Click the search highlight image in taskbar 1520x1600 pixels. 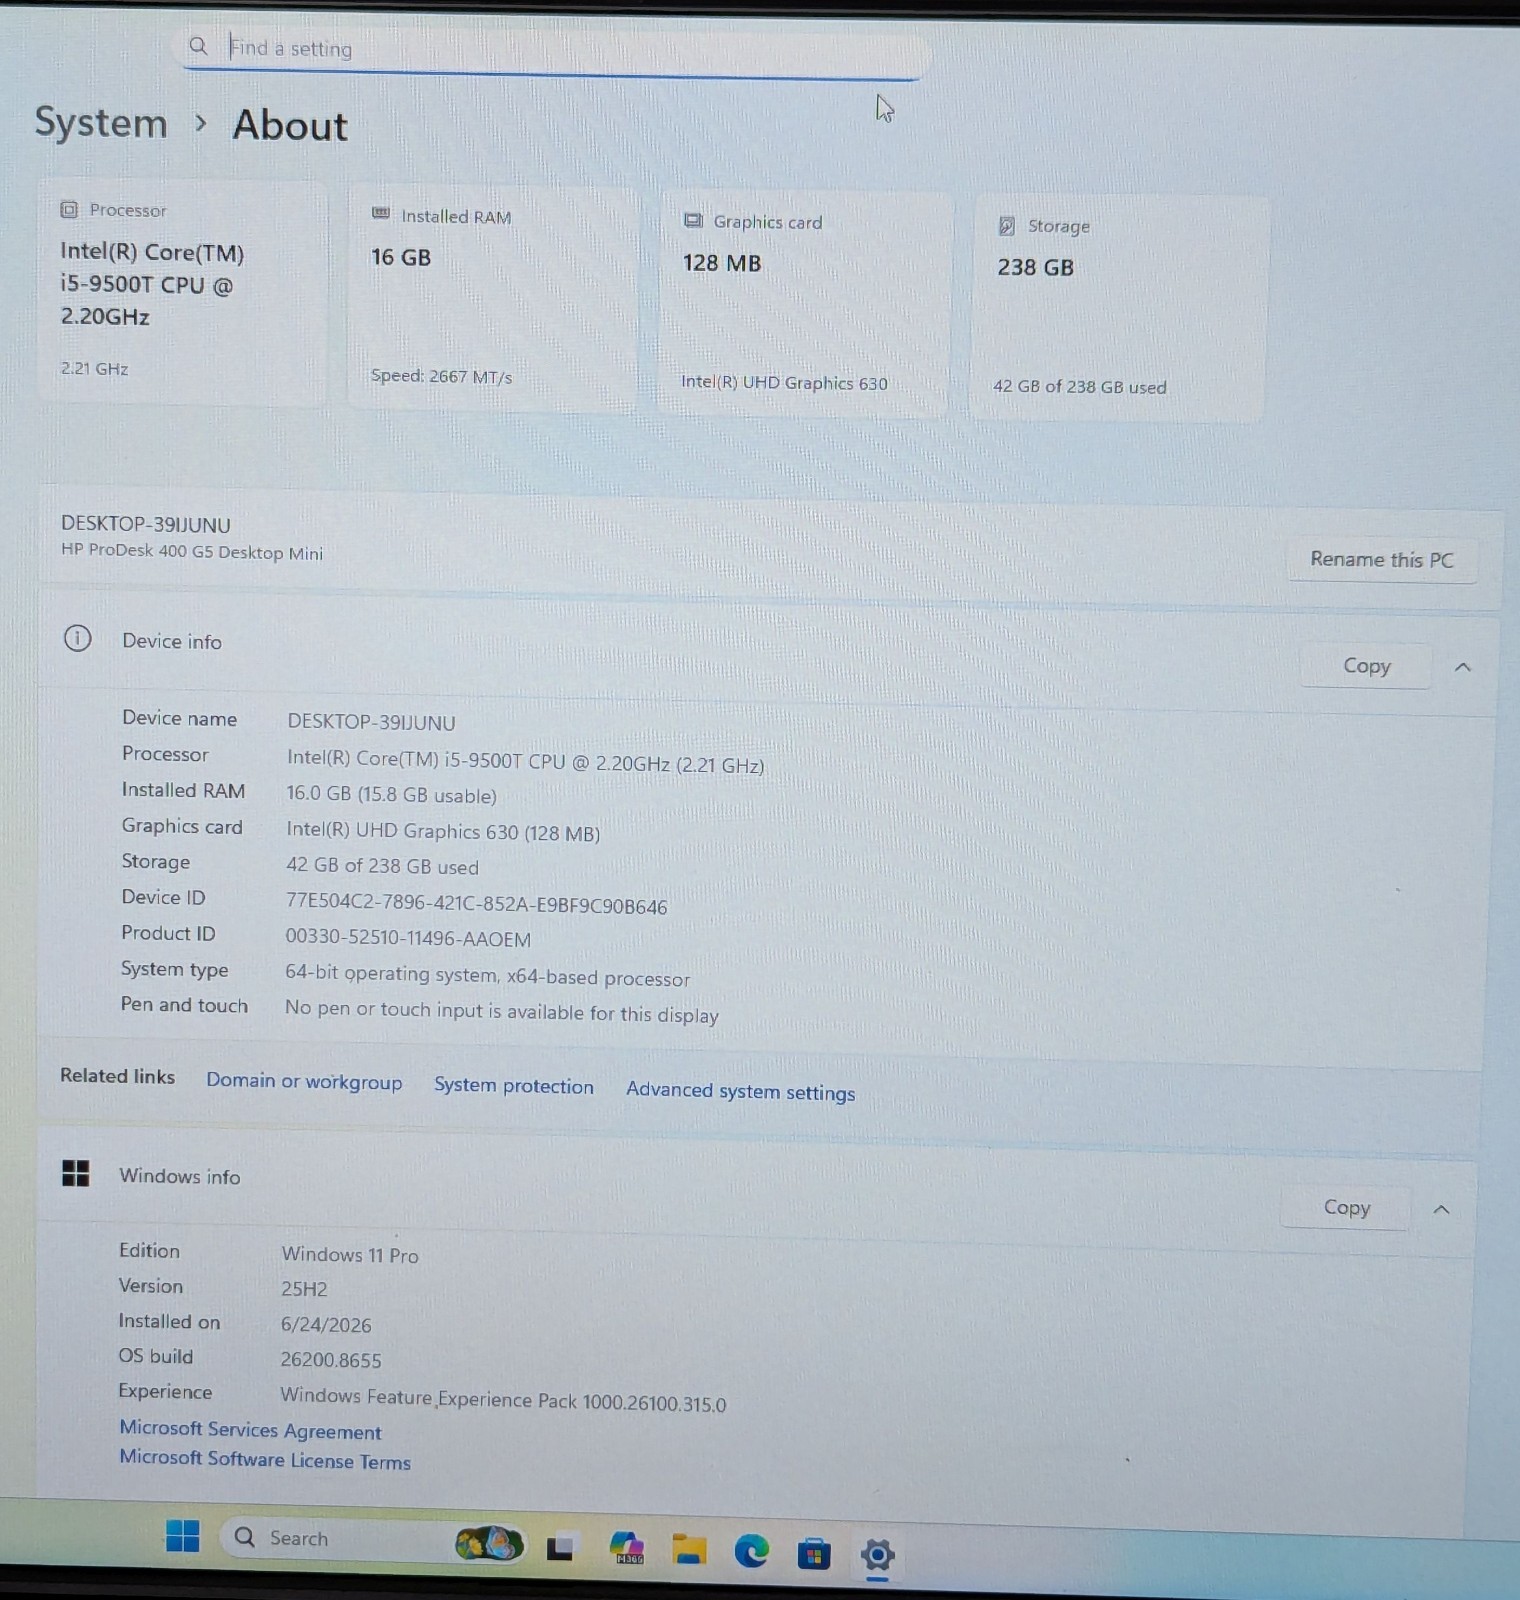[489, 1544]
